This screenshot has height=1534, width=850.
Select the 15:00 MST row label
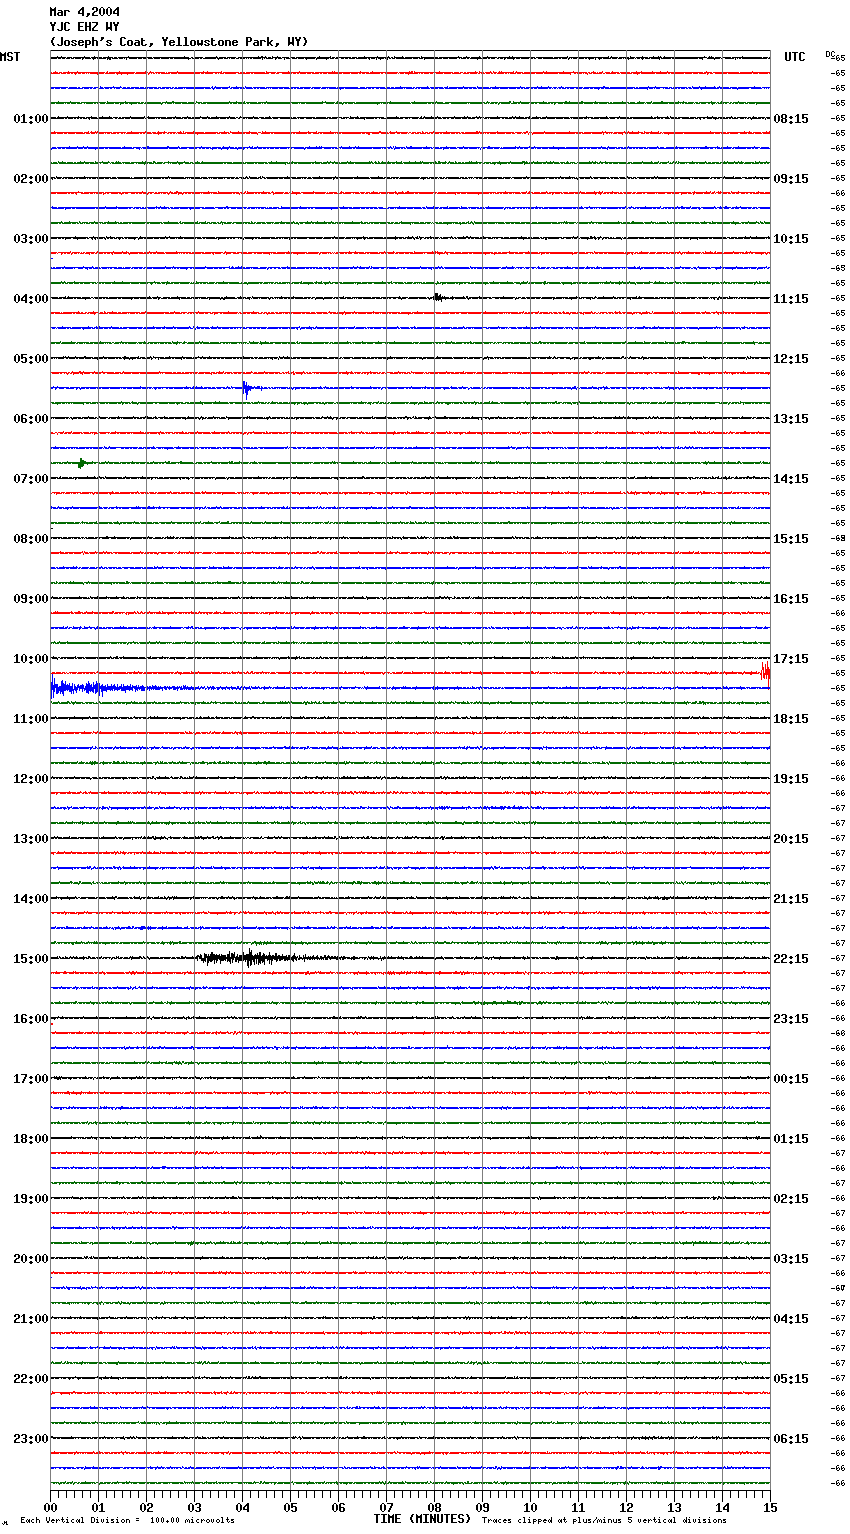pos(31,959)
